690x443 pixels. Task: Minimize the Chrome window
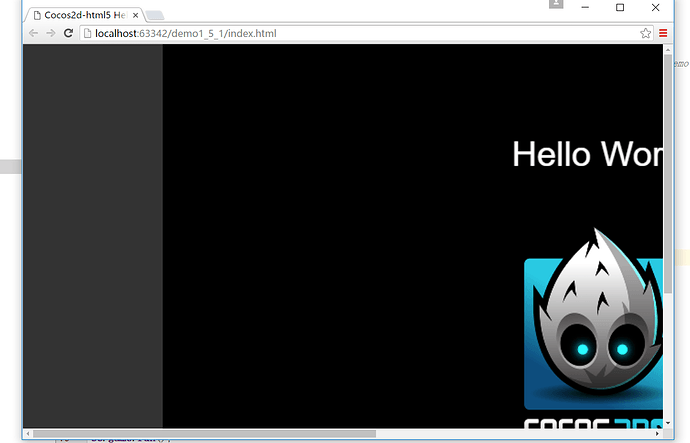click(x=585, y=7)
